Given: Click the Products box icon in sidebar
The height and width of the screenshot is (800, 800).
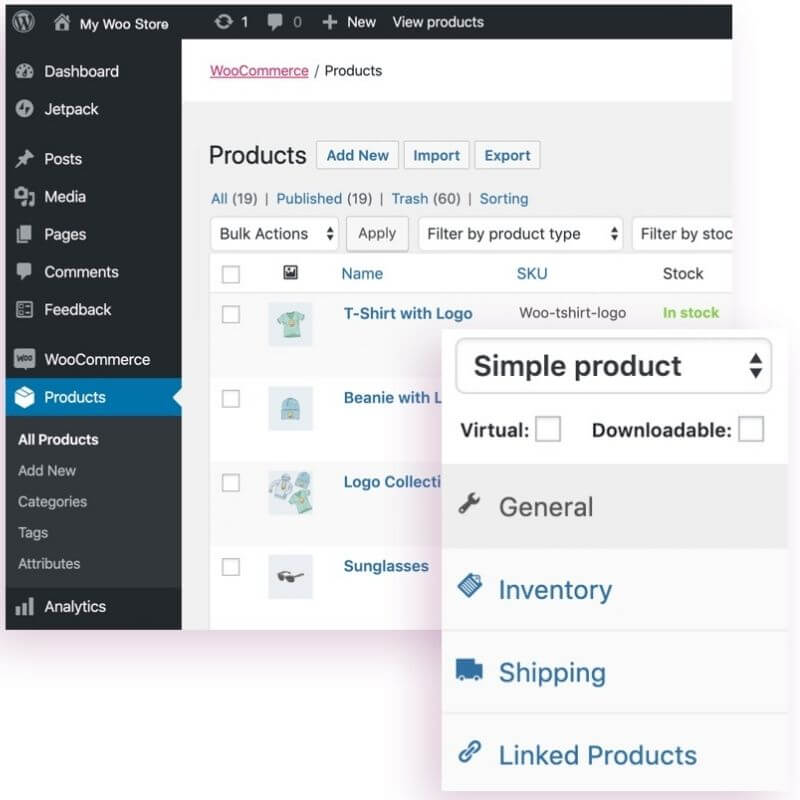Looking at the screenshot, I should [x=24, y=397].
